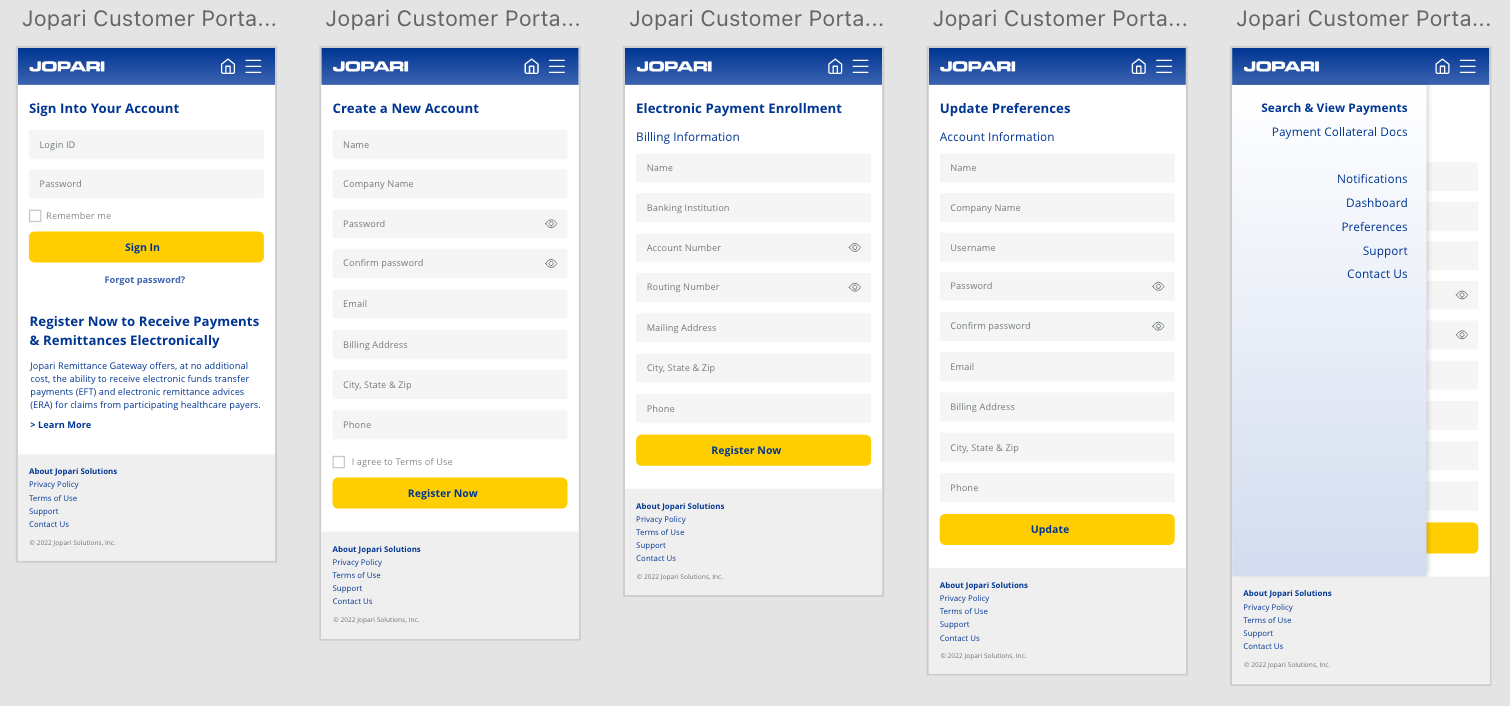This screenshot has height=706, width=1510.
Task: Click Register Now on Create a New Account
Action: coord(450,493)
